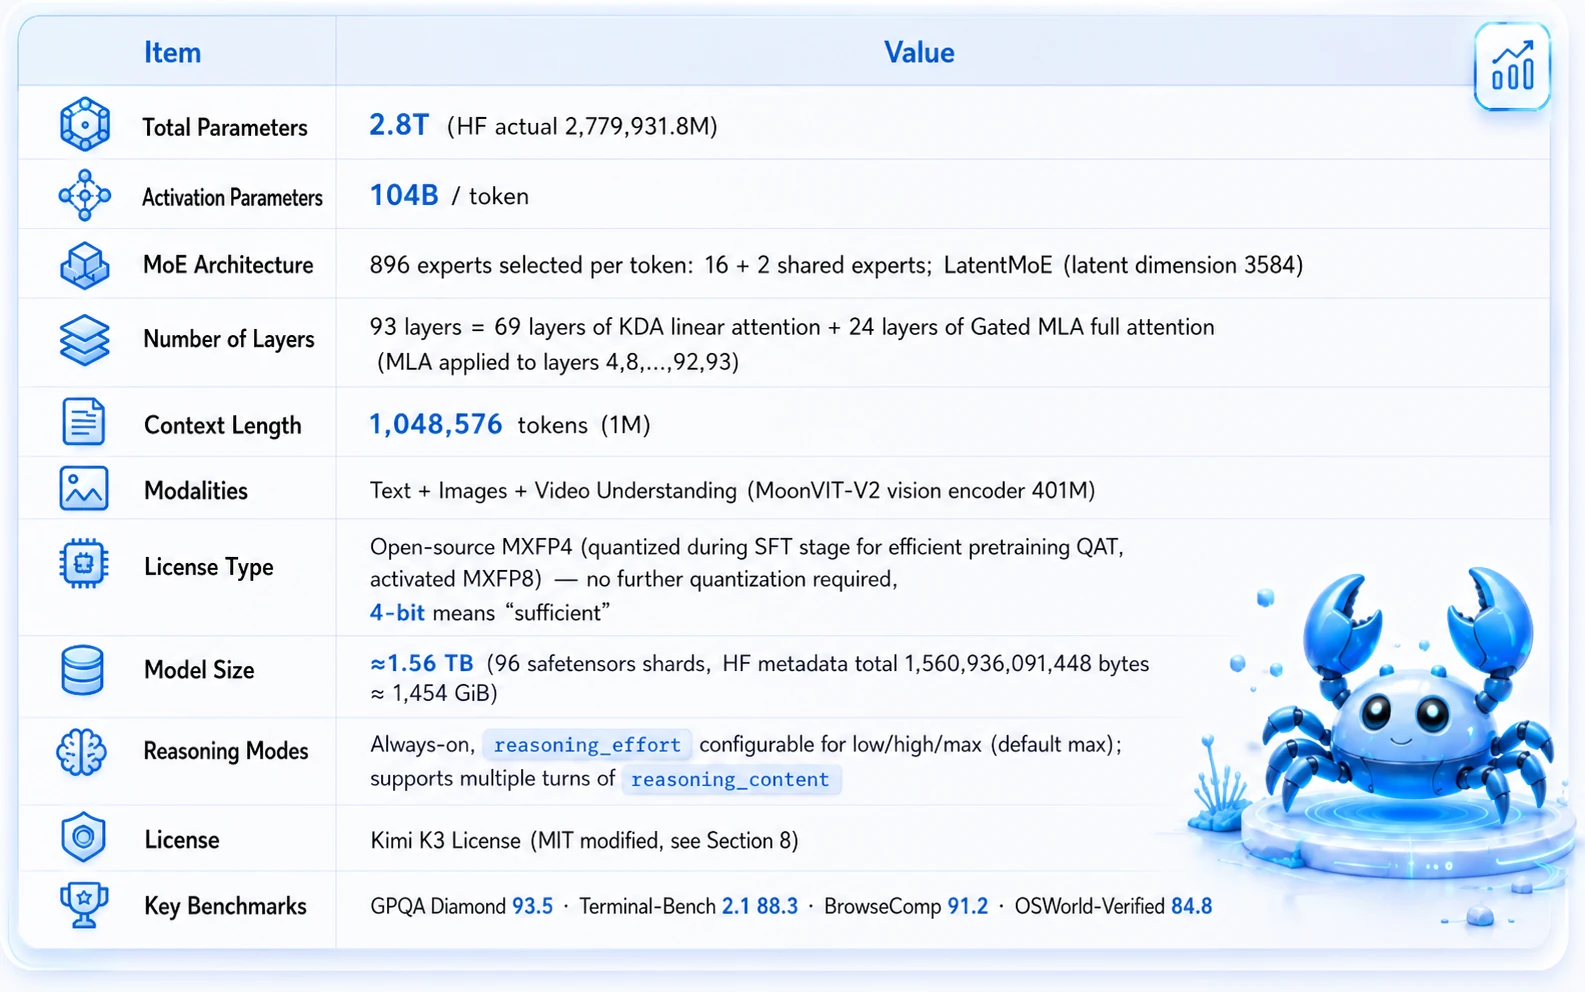Click the '896 experts selected per token' text

[531, 265]
